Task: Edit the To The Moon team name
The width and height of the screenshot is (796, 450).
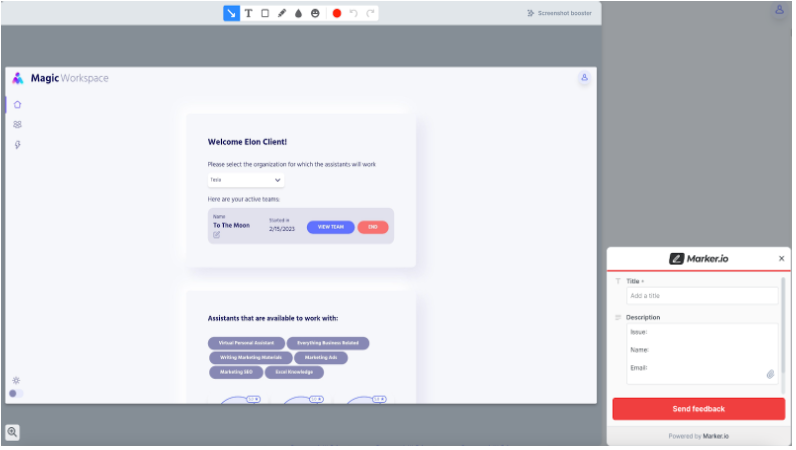Action: coord(217,235)
